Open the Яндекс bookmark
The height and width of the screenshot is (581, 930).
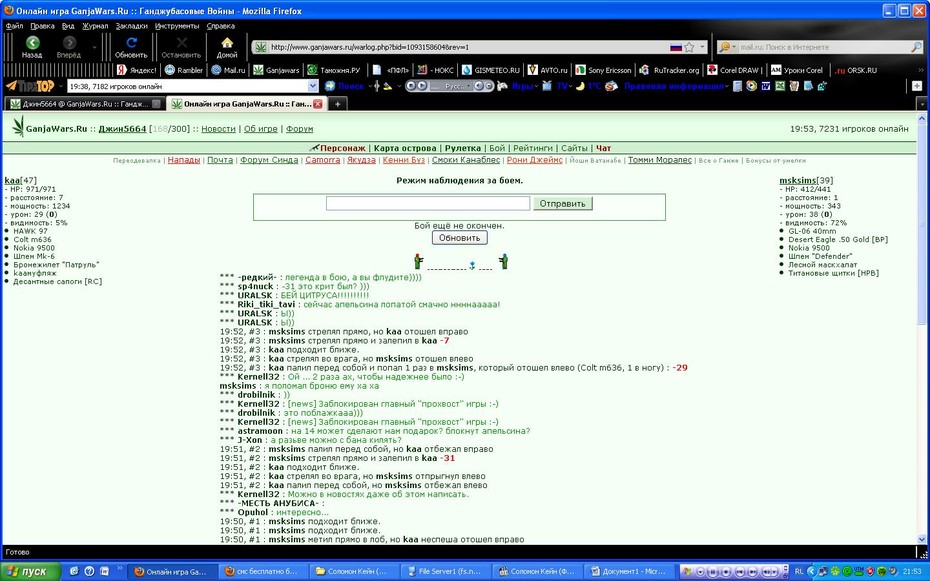[137, 70]
